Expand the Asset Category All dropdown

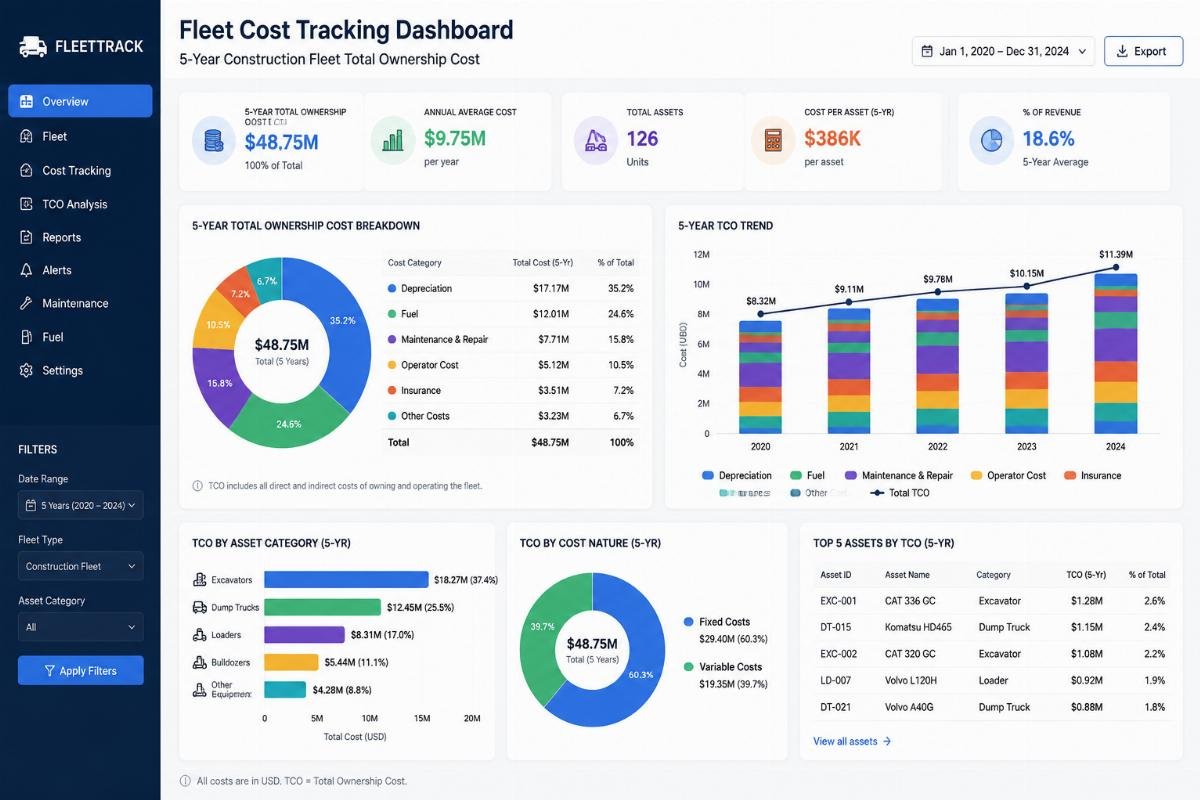(x=81, y=627)
